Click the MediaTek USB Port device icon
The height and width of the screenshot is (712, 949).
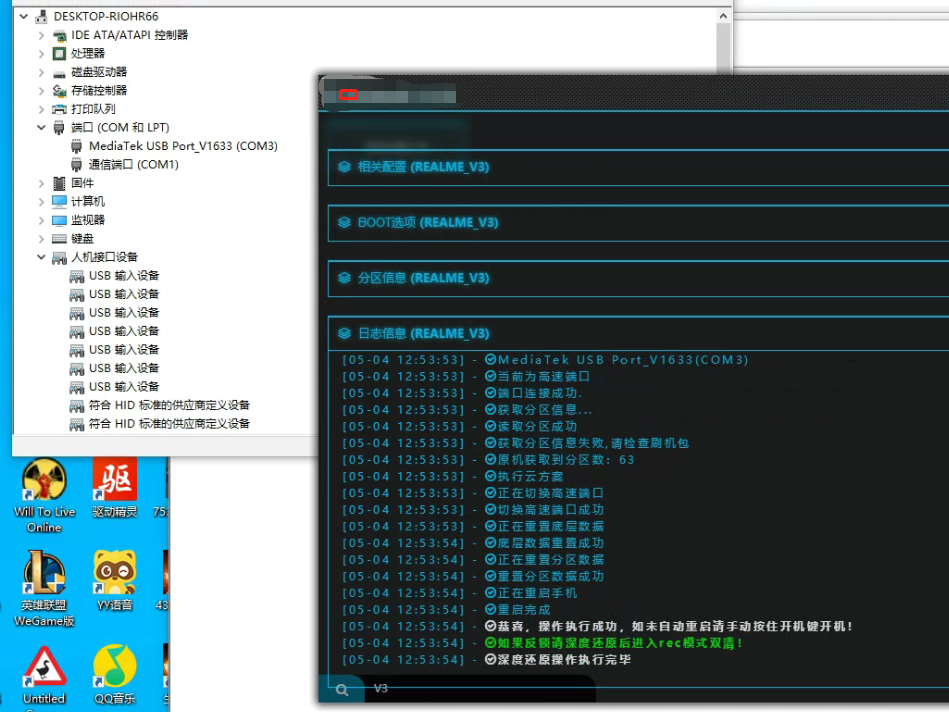(77, 147)
